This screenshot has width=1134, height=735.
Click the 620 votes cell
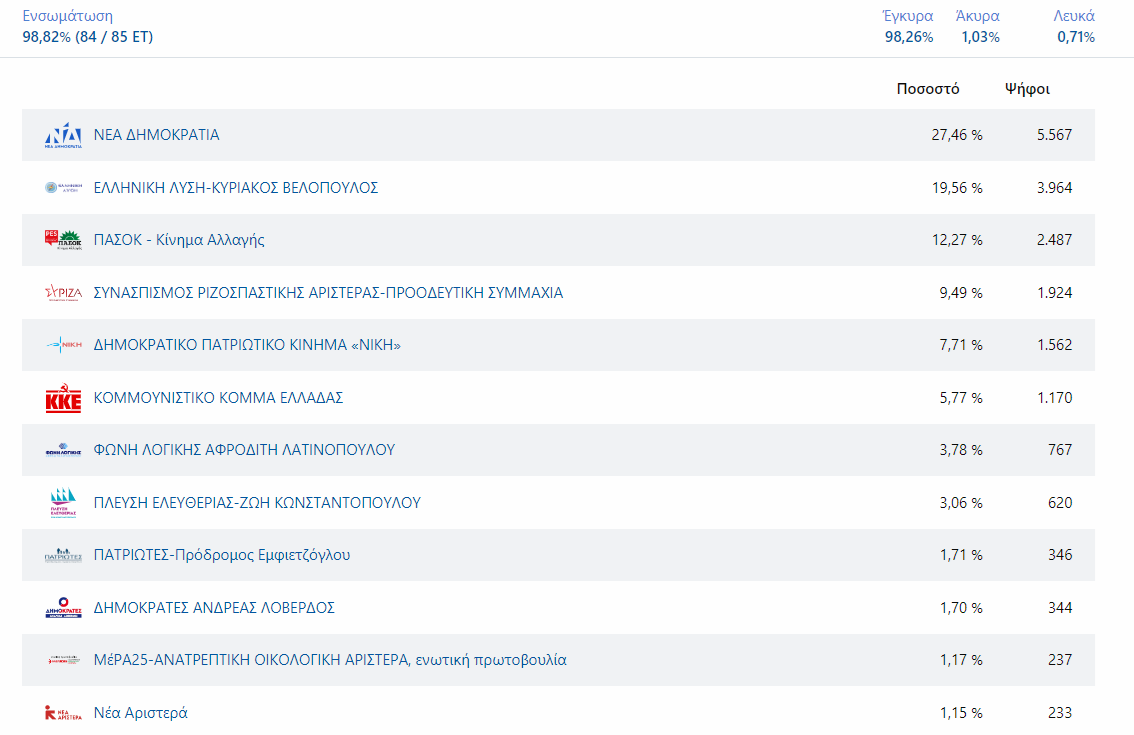click(1060, 503)
